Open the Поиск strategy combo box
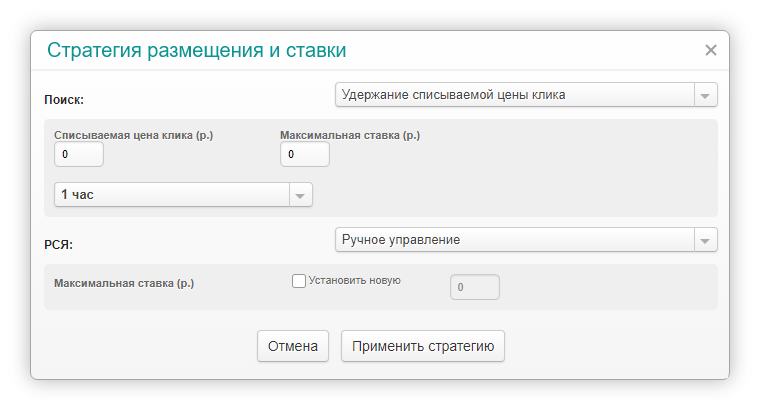Viewport: 760px width, 410px height. pyautogui.click(x=526, y=95)
